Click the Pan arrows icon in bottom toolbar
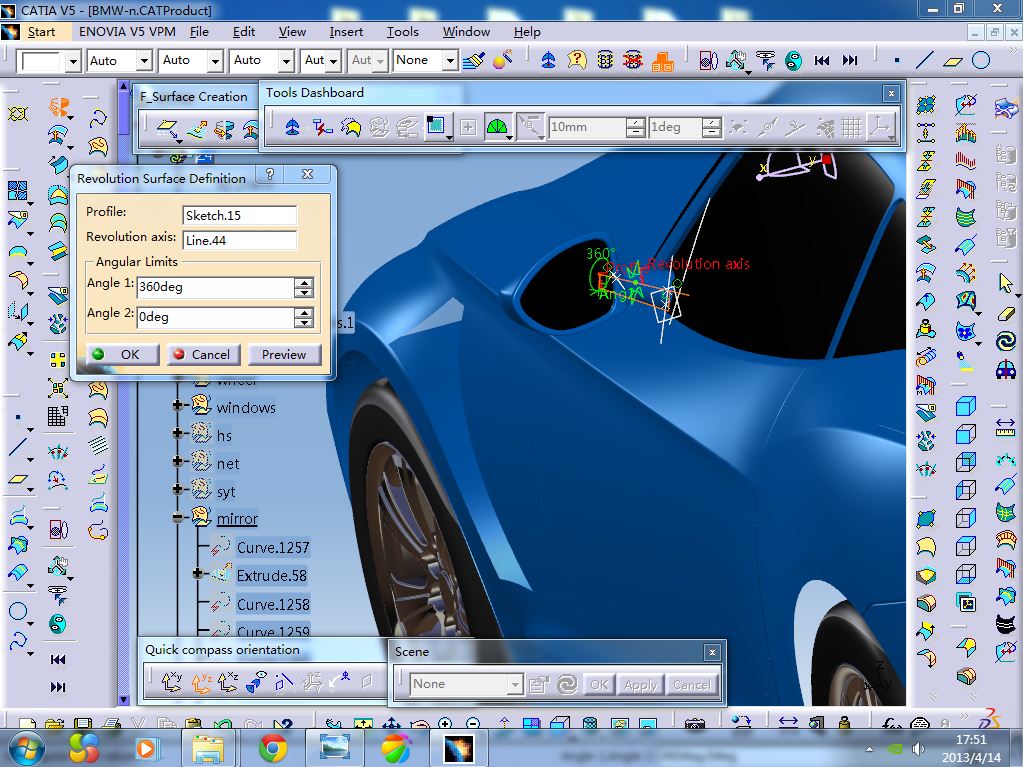The image size is (1023, 767). (391, 723)
